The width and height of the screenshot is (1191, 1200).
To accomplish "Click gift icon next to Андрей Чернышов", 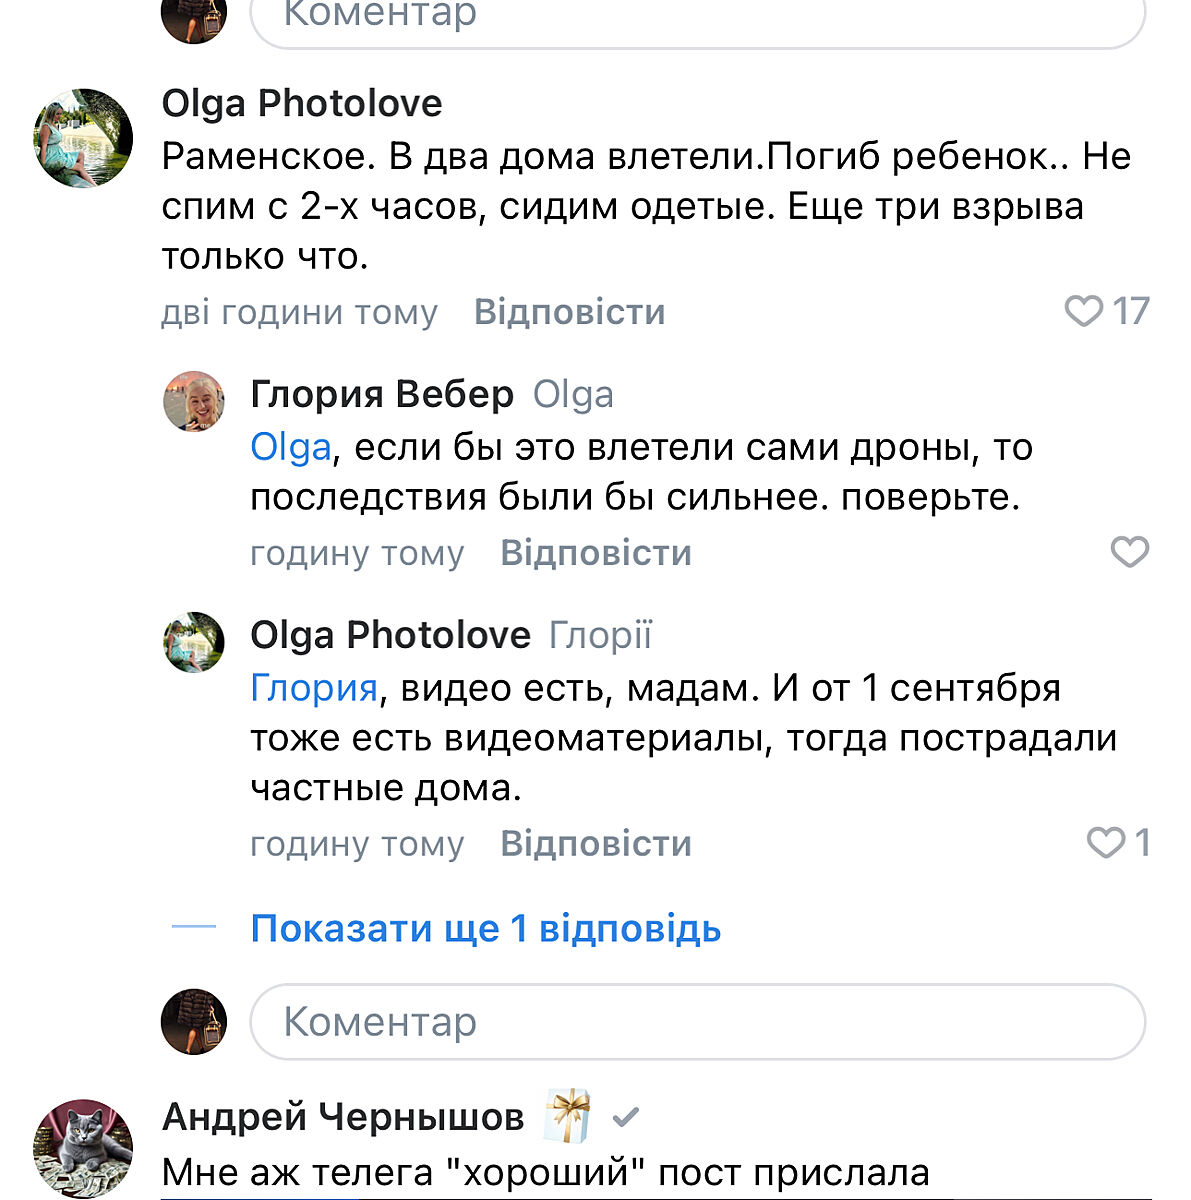I will coord(568,1116).
